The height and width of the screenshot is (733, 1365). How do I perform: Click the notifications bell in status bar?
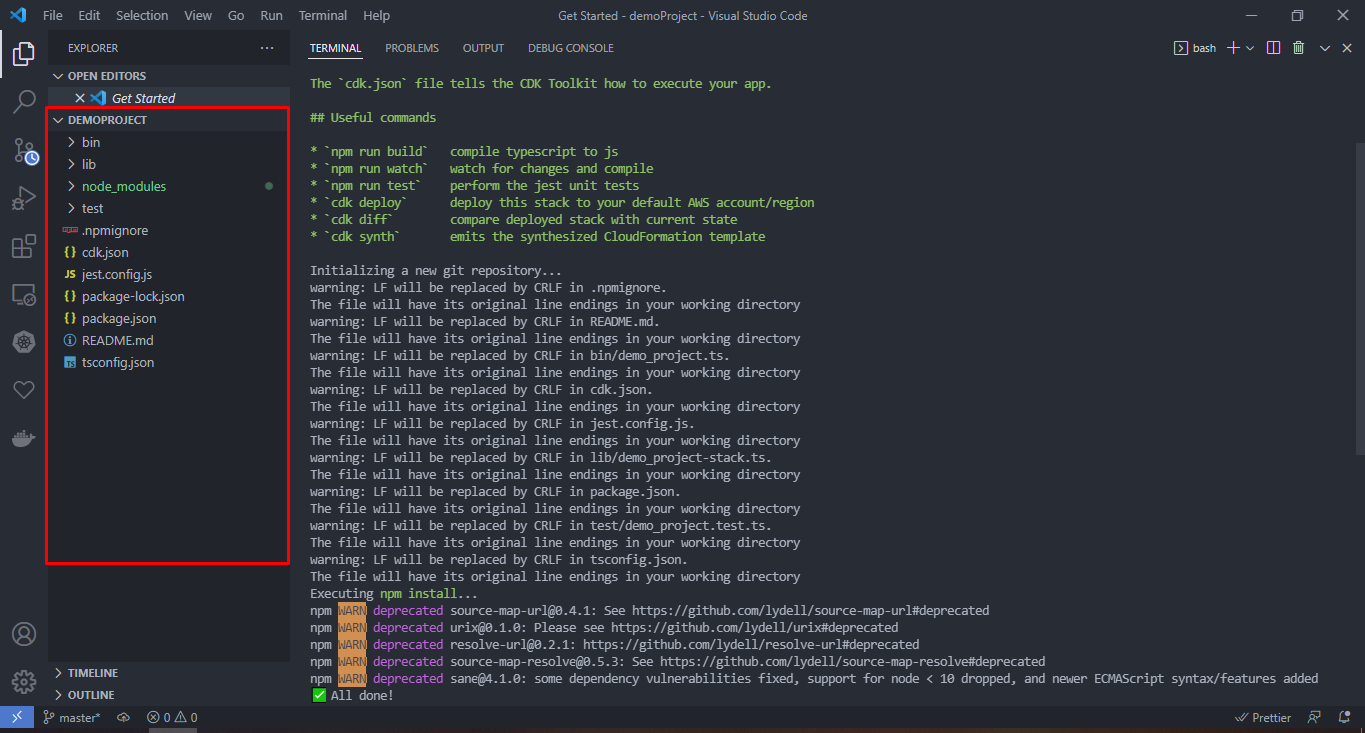[1343, 717]
